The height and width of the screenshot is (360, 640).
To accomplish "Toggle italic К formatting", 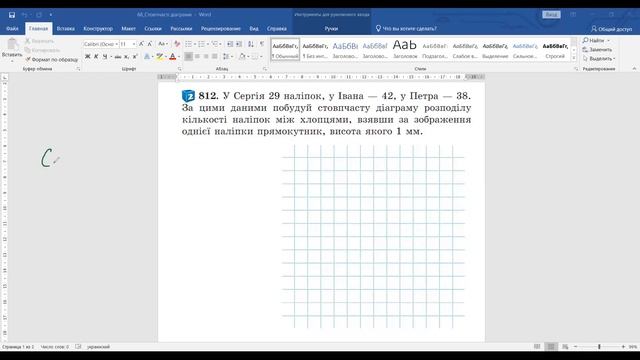I will (96, 56).
